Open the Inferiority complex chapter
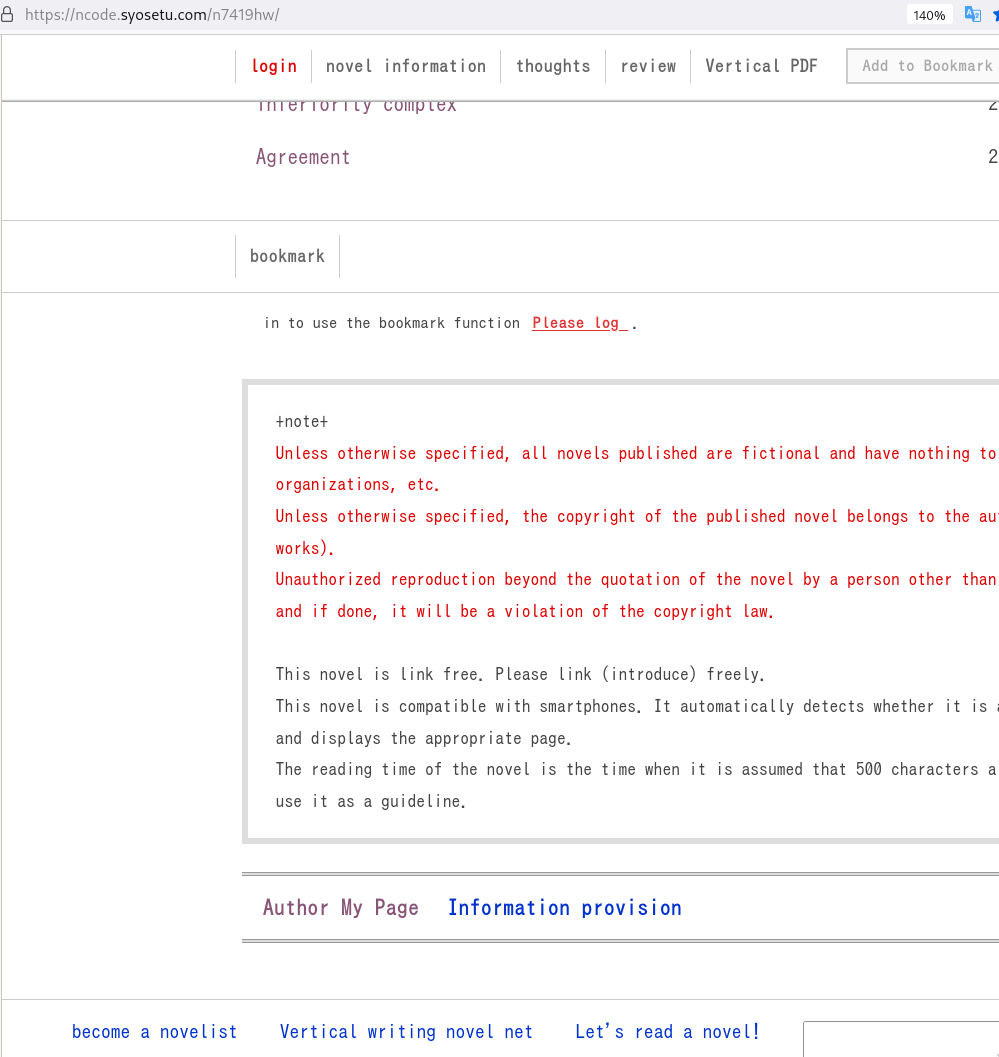 tap(356, 106)
